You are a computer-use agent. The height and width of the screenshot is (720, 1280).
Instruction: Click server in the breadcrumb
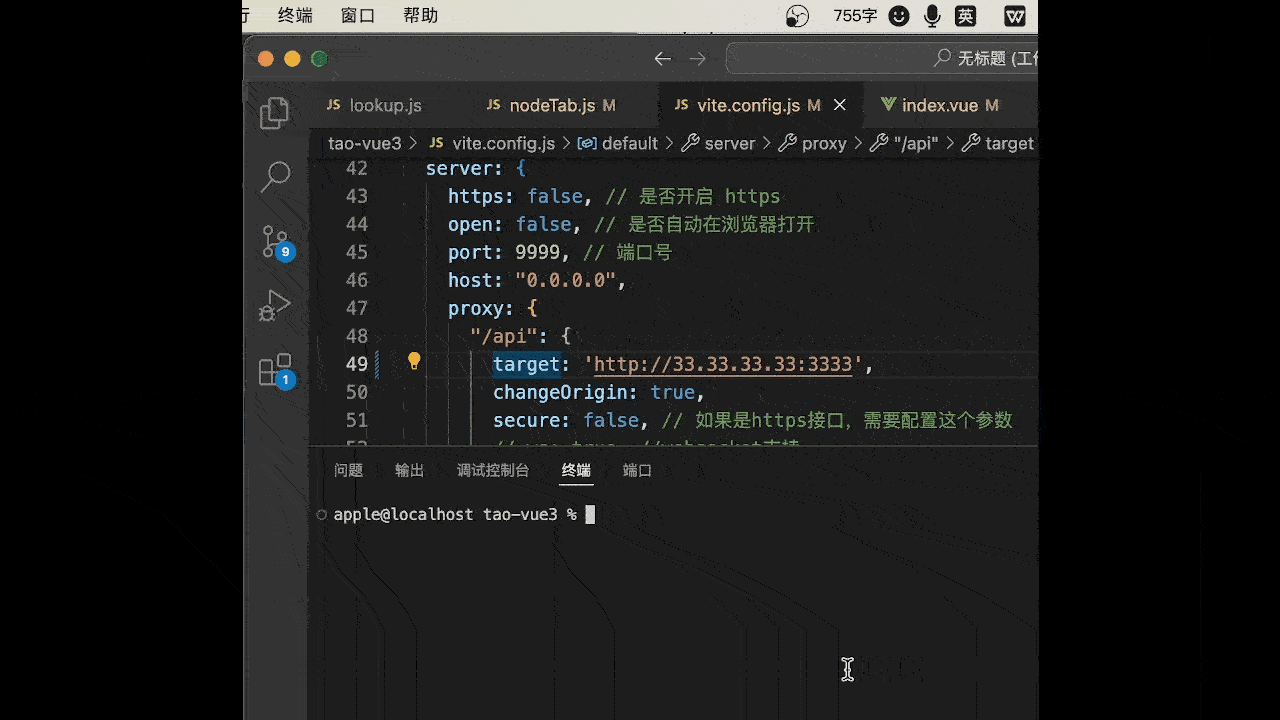pos(729,143)
